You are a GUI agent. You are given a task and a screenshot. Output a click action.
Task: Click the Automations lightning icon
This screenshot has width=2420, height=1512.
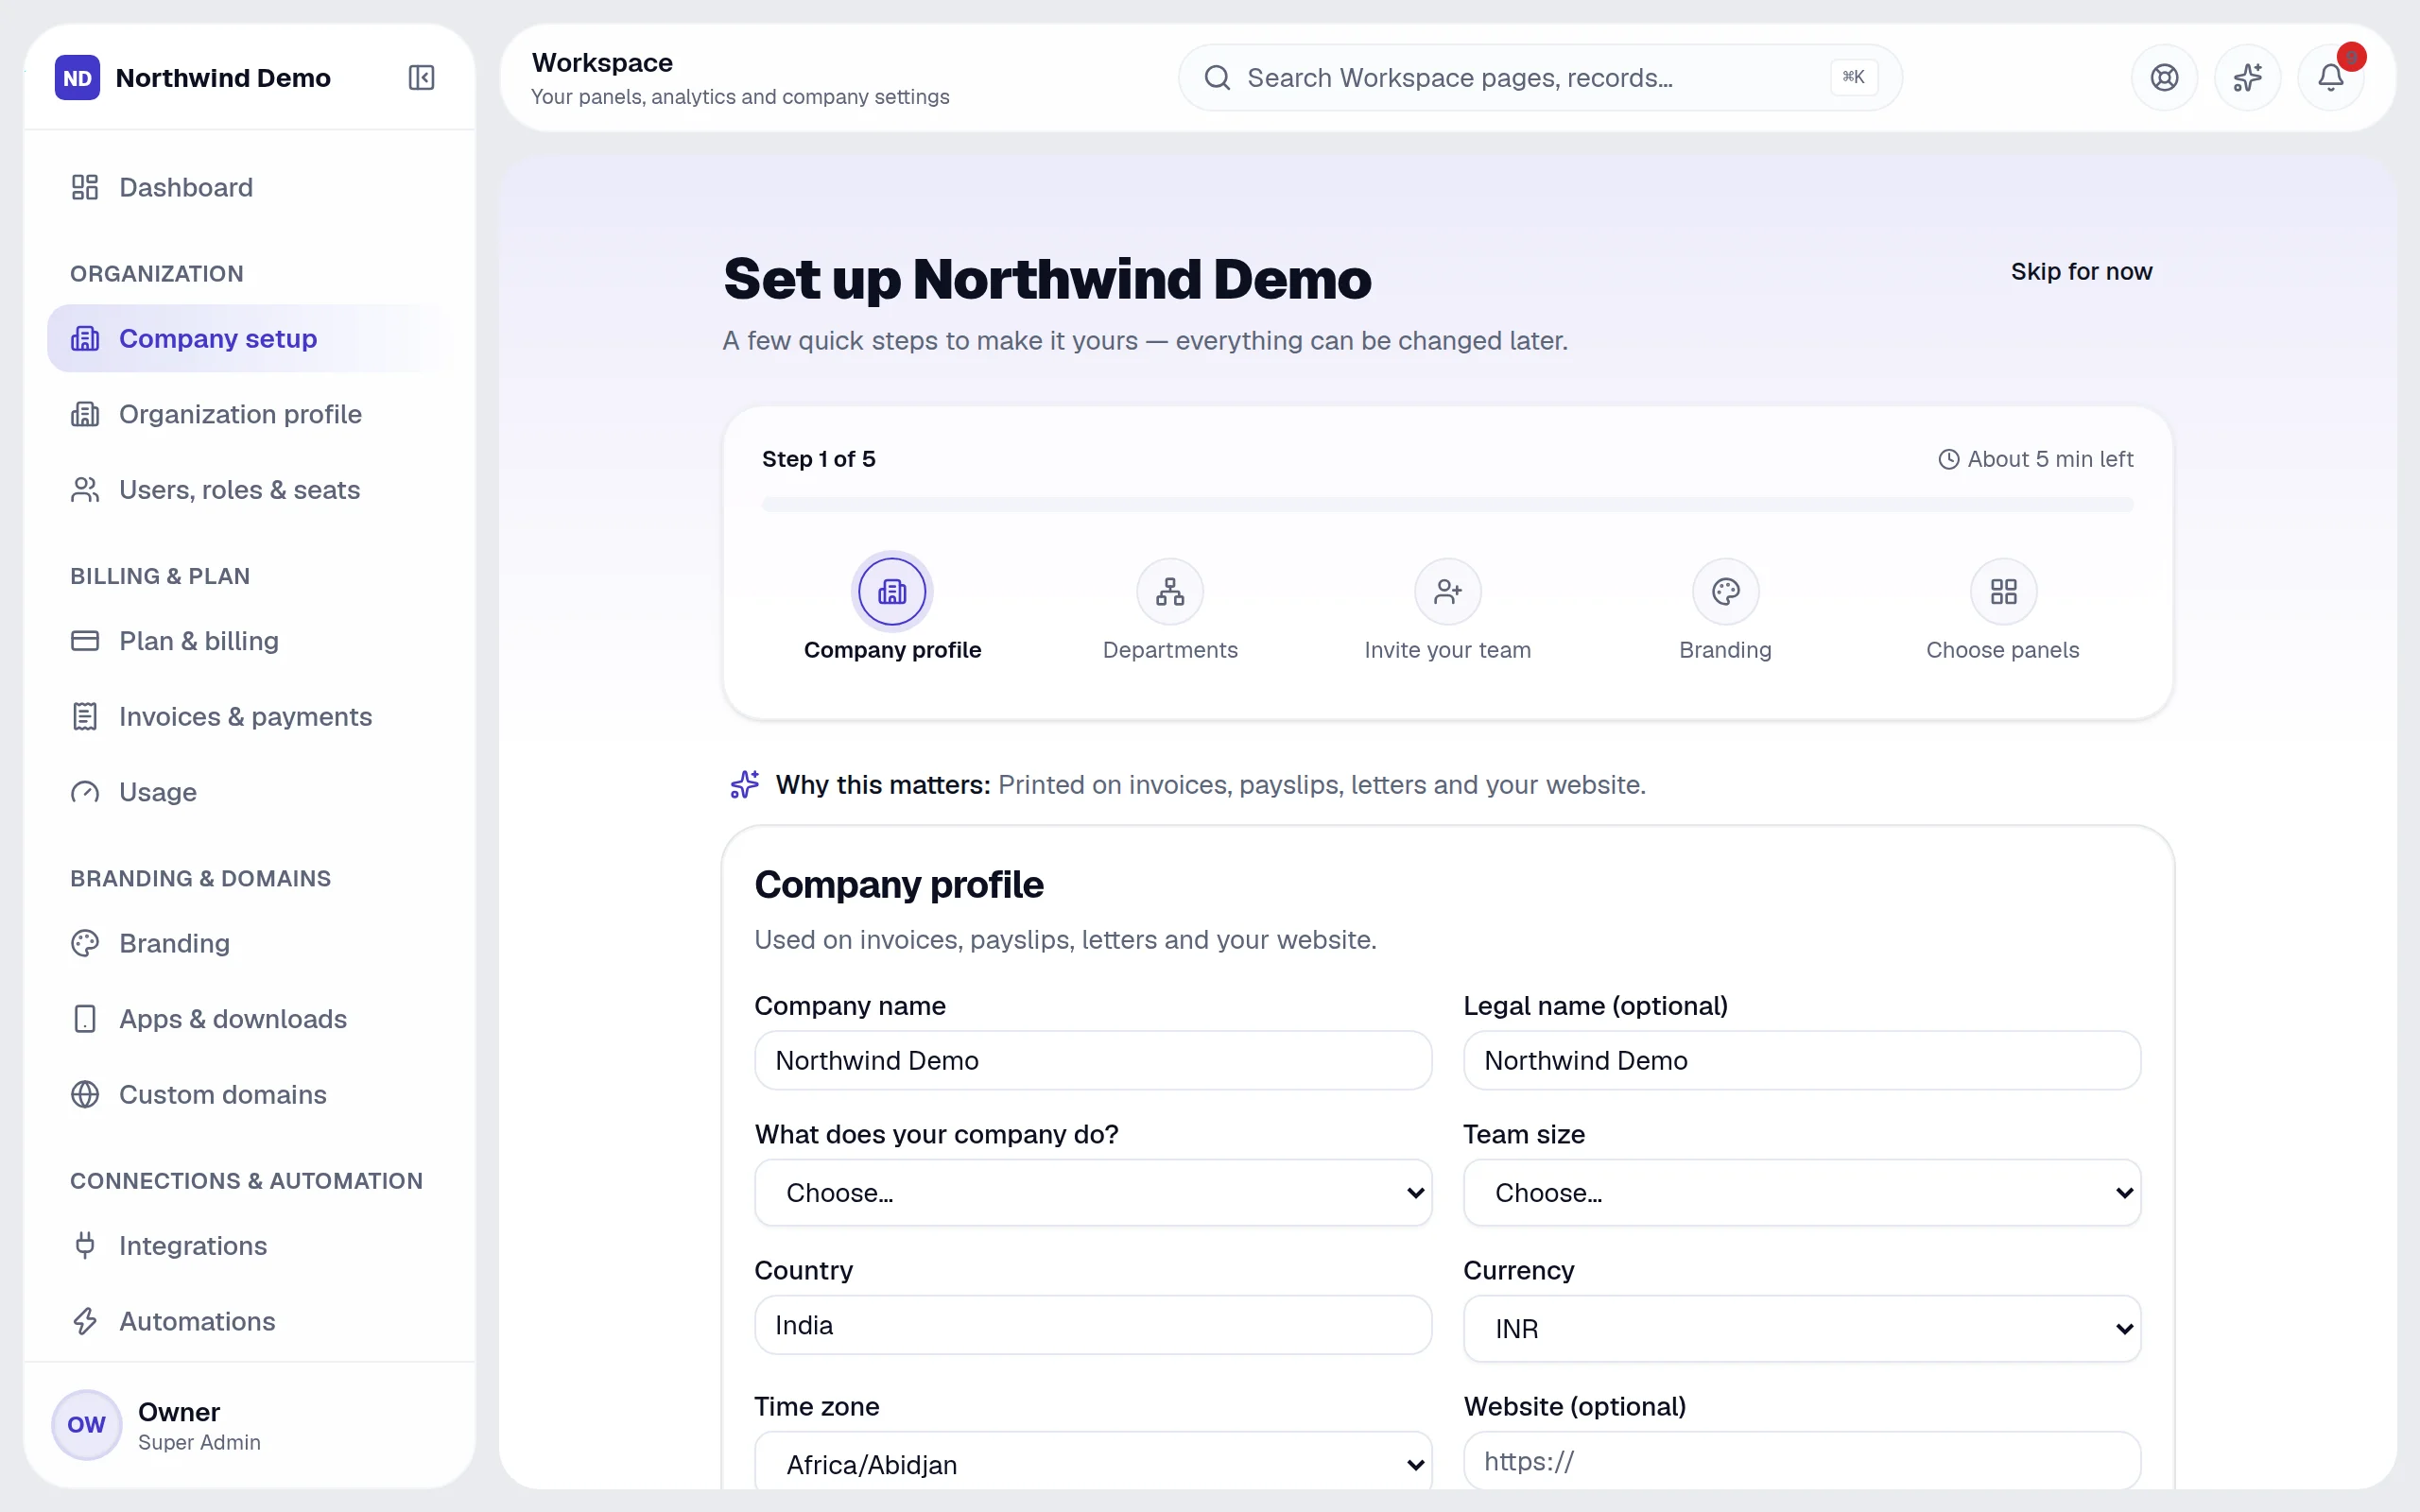pyautogui.click(x=85, y=1321)
